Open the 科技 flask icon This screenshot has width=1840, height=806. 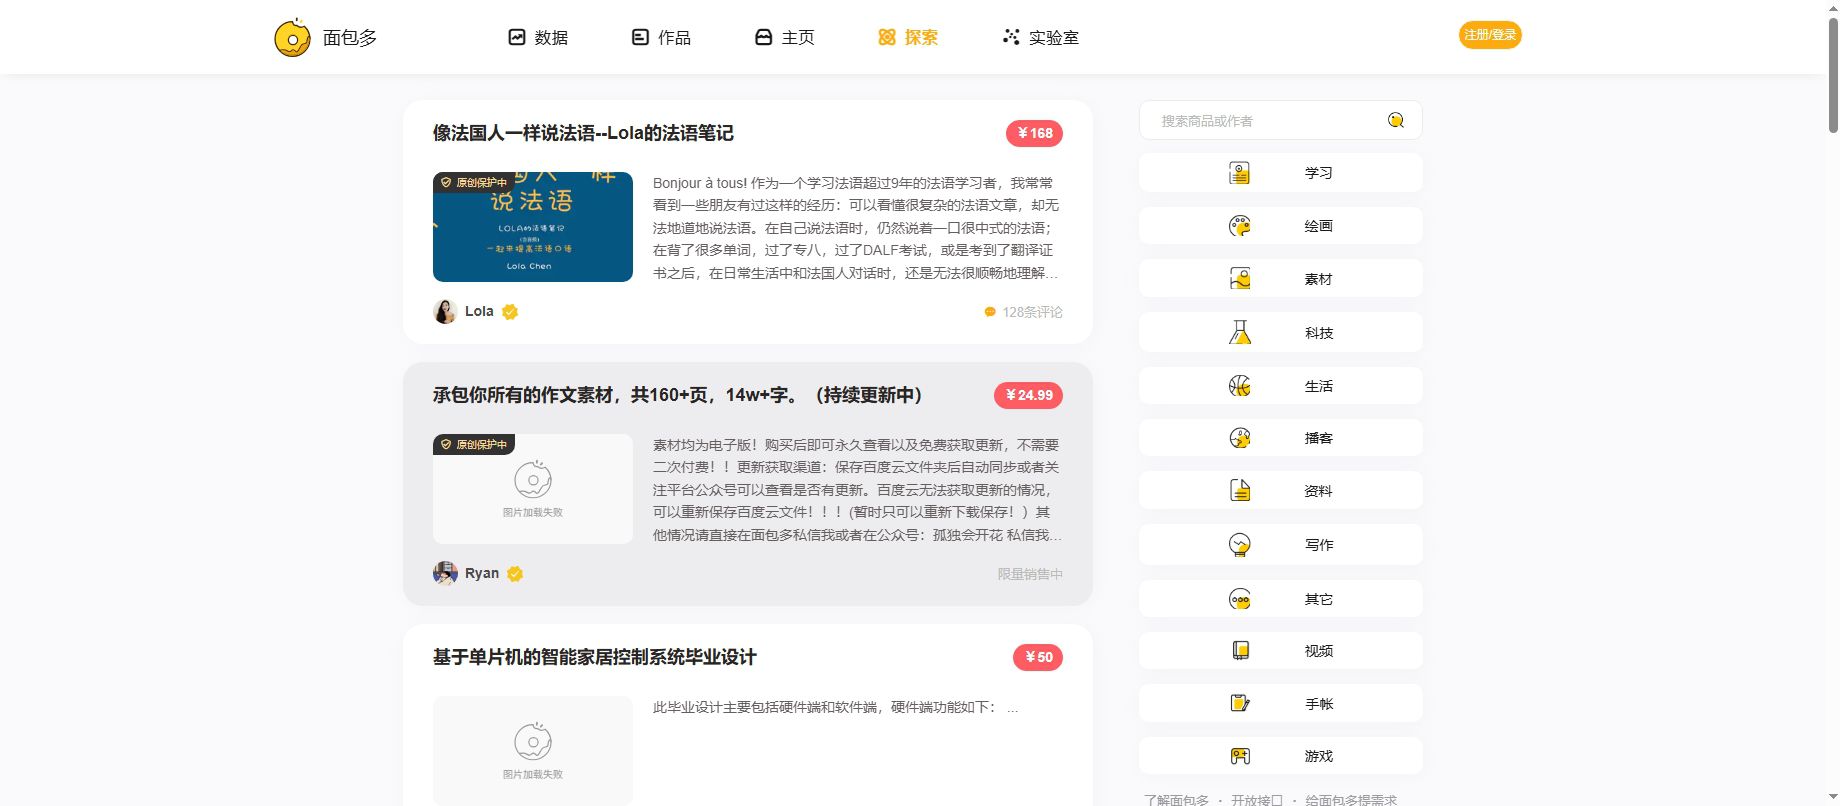[1240, 333]
